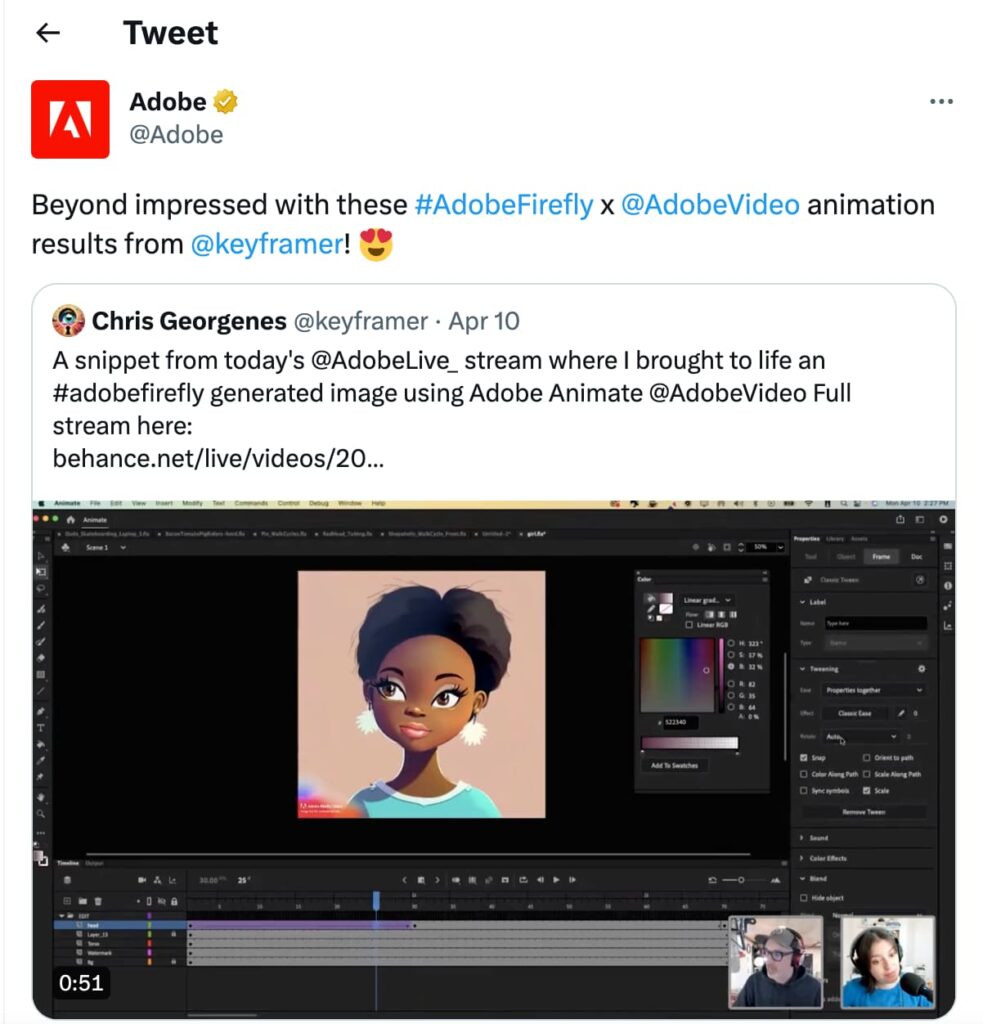
Task: Switch to the Frame properties tab
Action: (881, 556)
